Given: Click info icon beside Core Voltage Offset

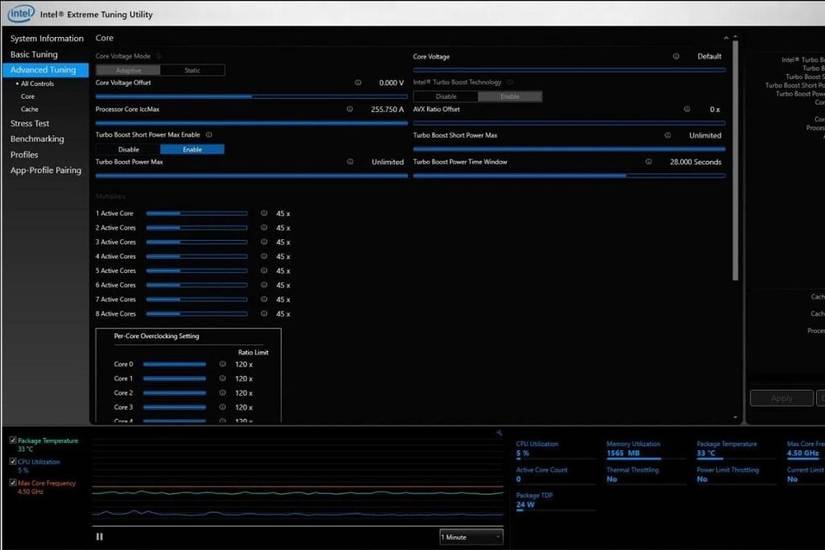Looking at the screenshot, I should (x=358, y=83).
